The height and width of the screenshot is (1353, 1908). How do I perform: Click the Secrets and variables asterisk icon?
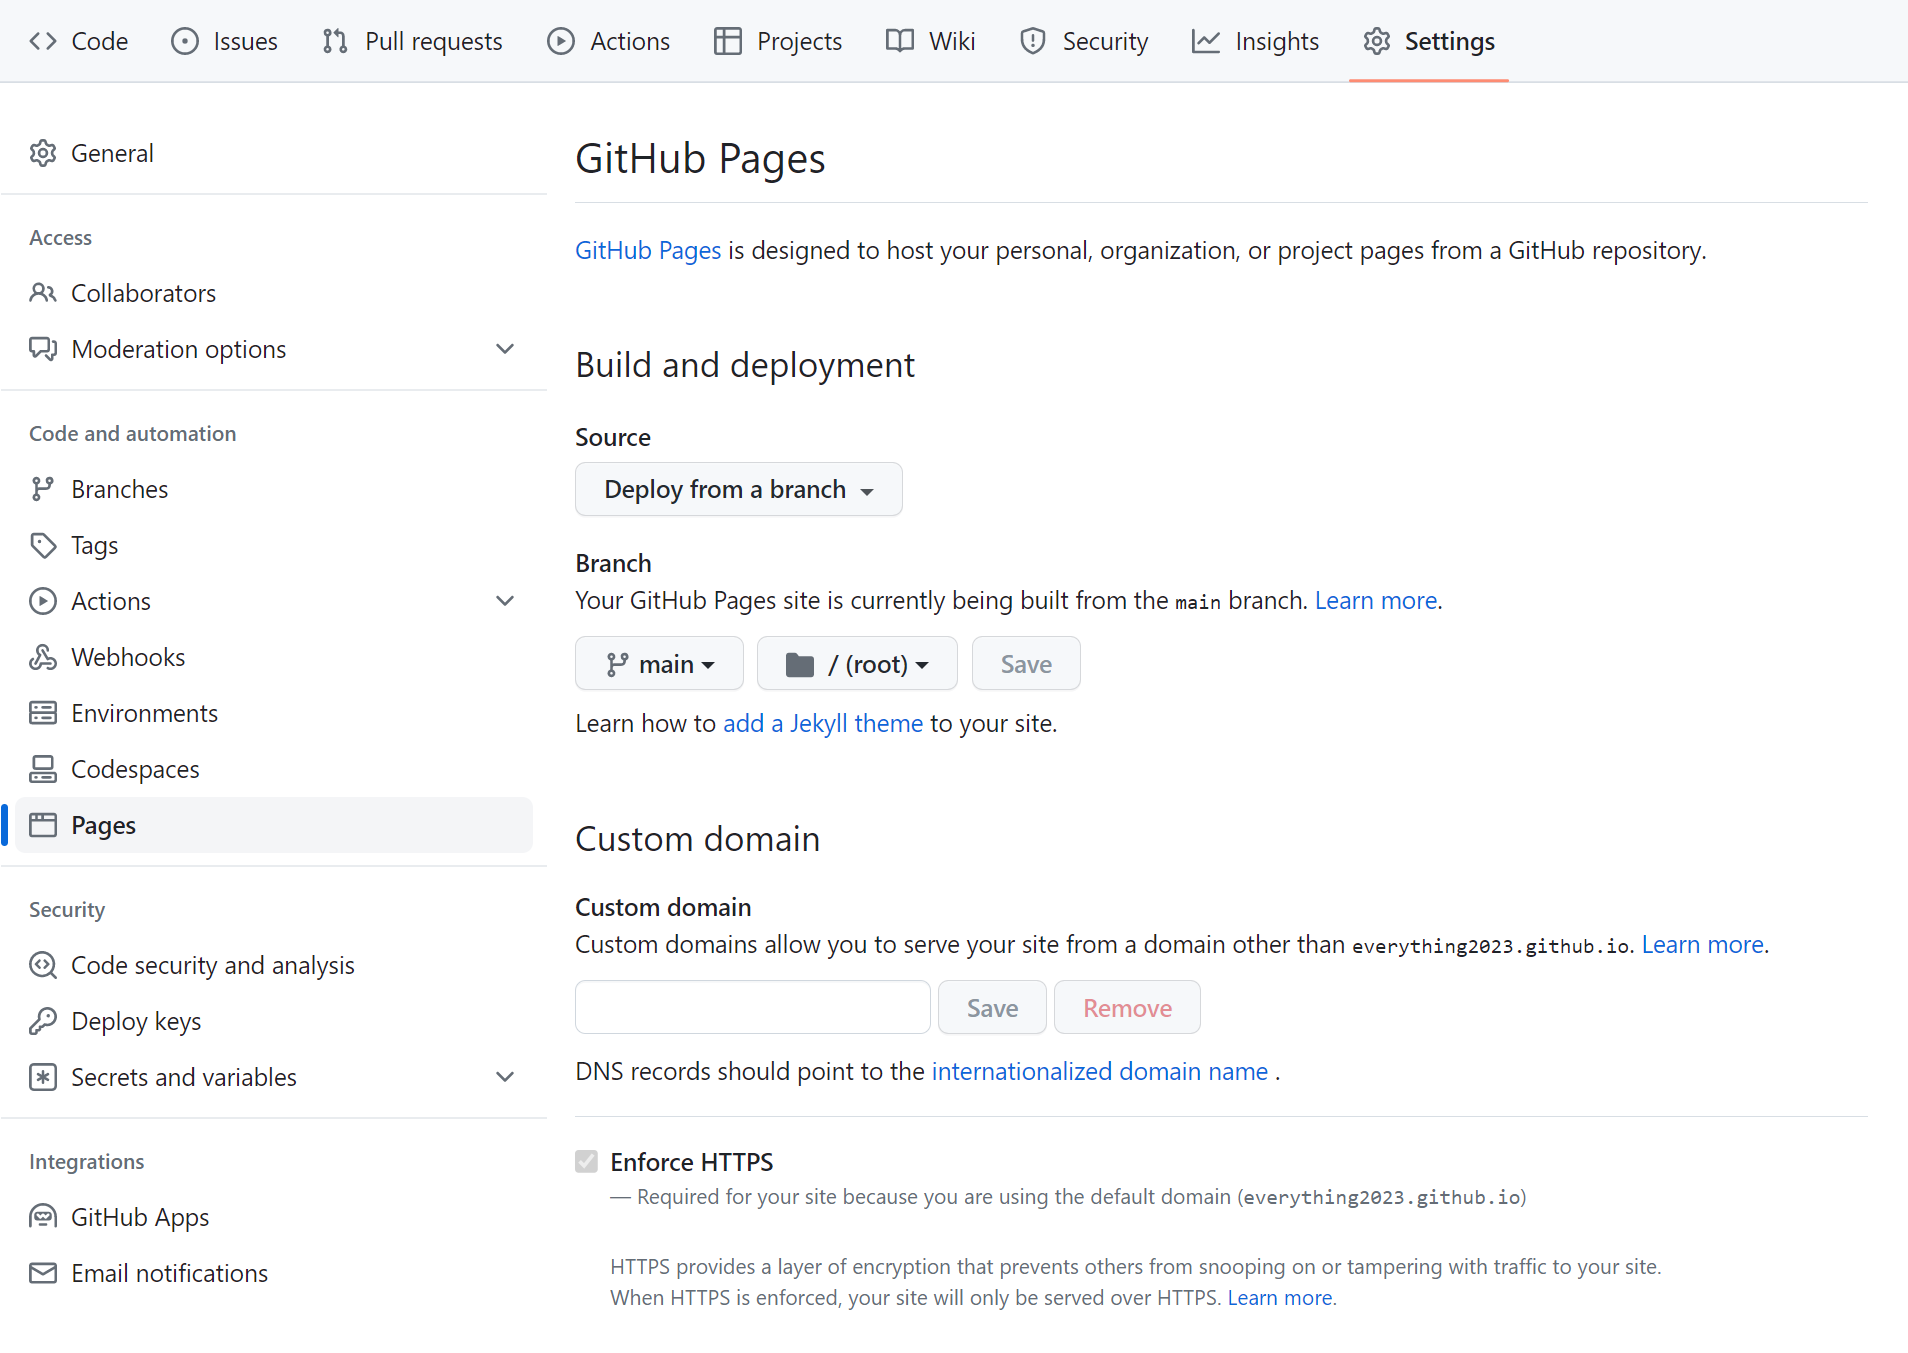43,1077
